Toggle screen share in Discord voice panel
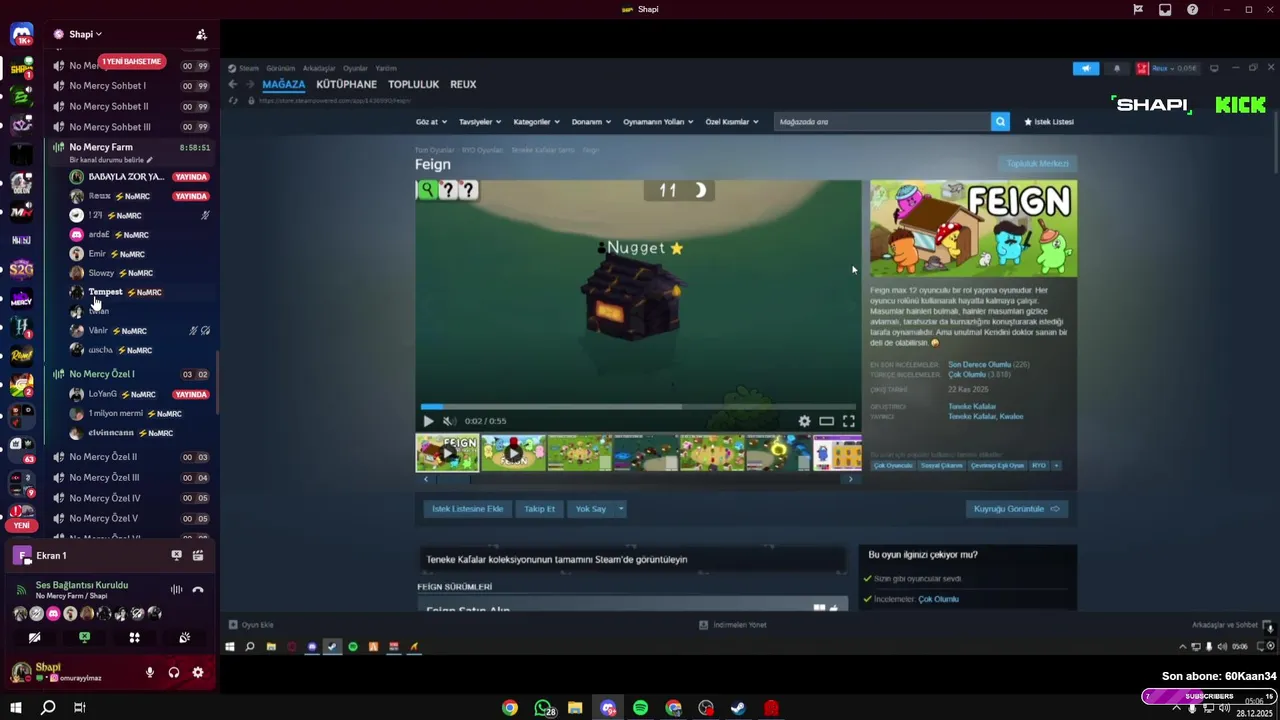1280x720 pixels. click(x=85, y=637)
